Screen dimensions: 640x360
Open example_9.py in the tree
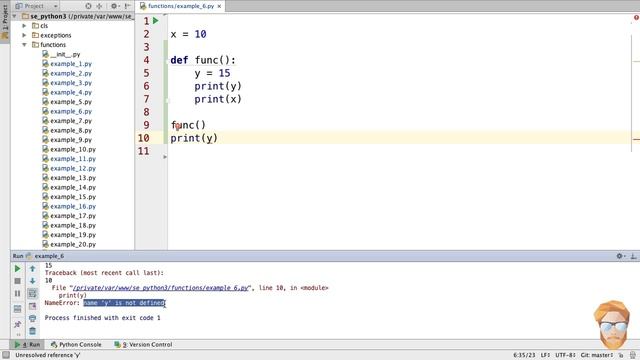[67, 140]
